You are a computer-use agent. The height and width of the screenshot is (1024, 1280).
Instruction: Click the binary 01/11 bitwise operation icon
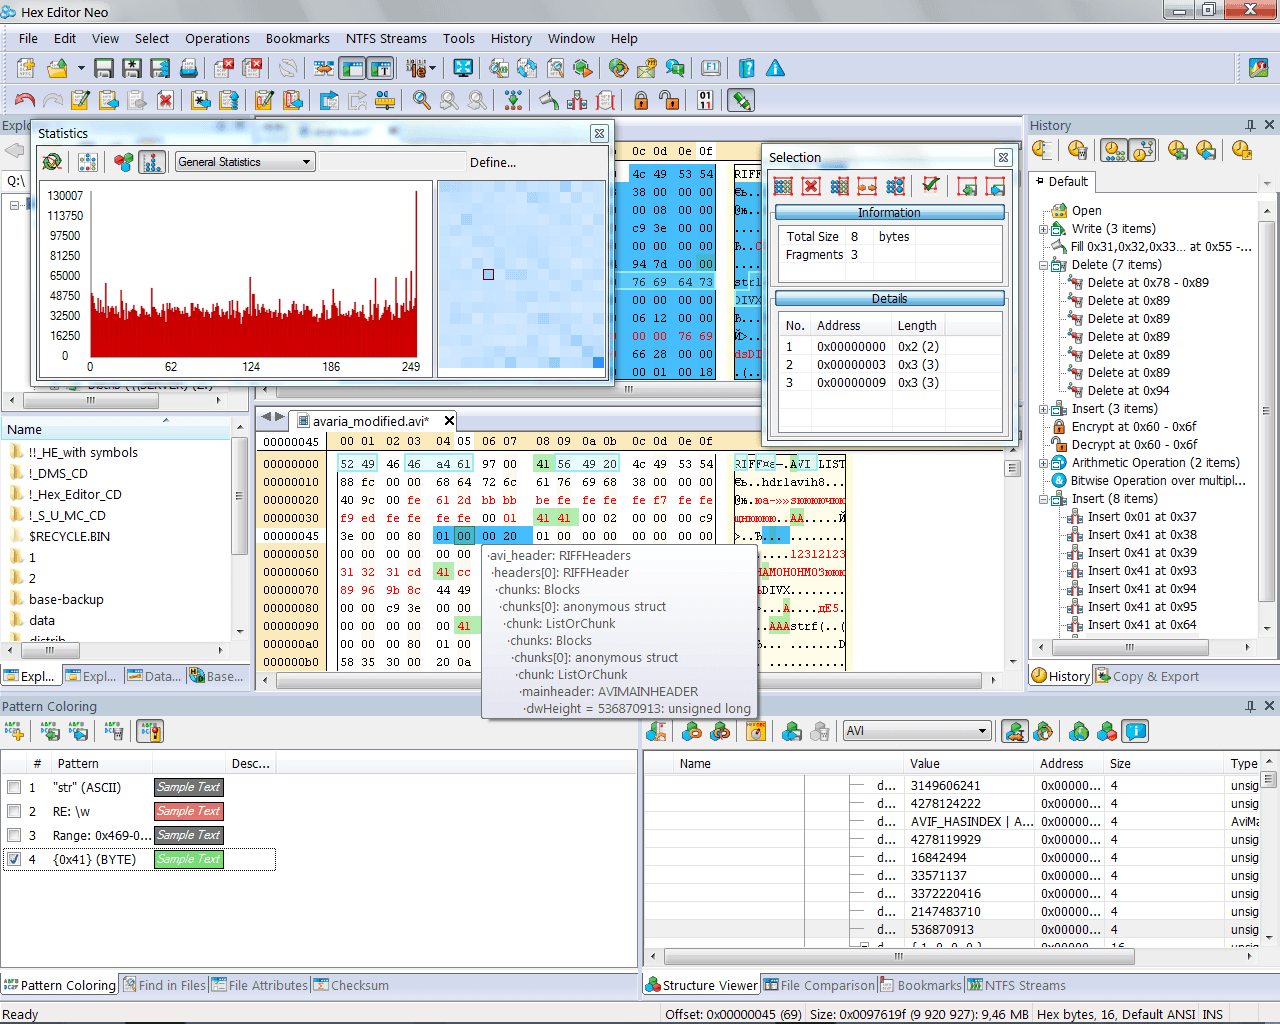(x=706, y=100)
